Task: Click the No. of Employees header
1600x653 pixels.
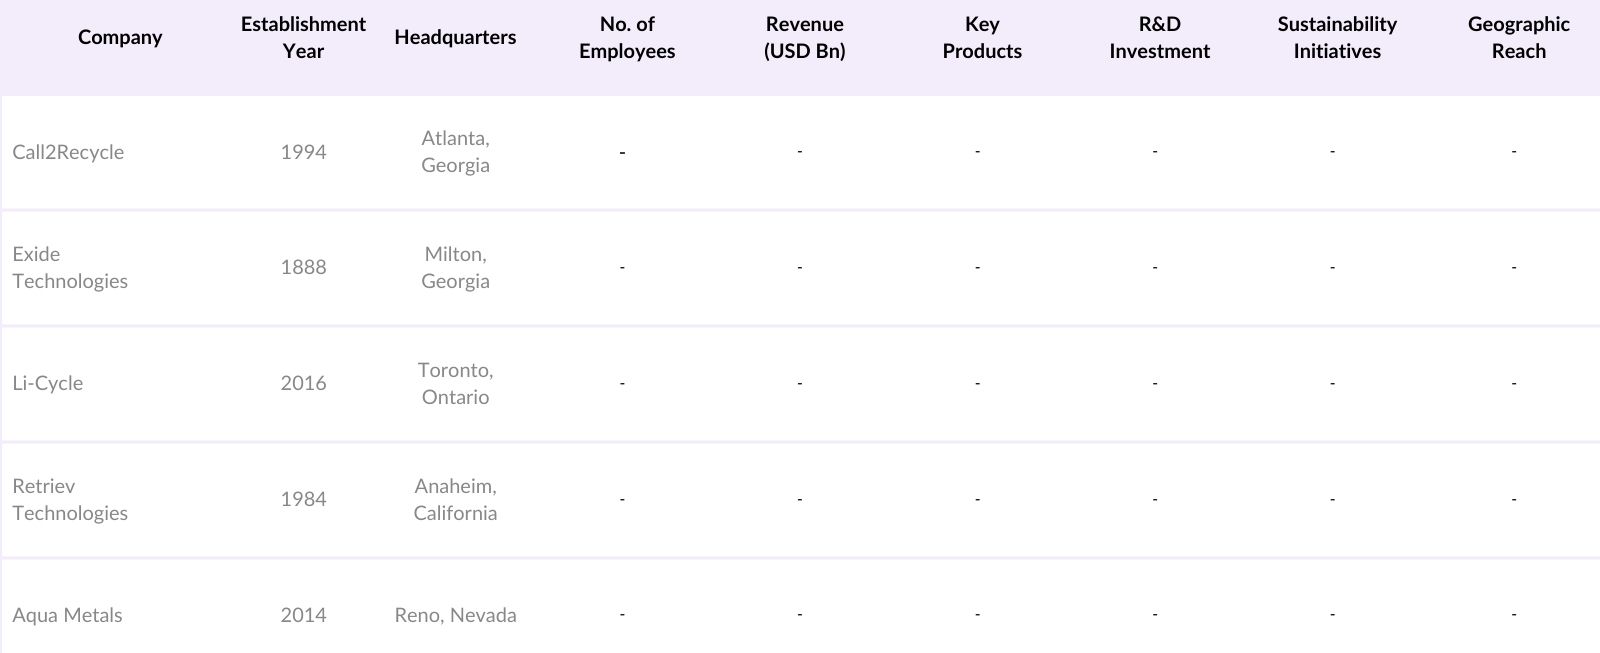Action: point(627,37)
